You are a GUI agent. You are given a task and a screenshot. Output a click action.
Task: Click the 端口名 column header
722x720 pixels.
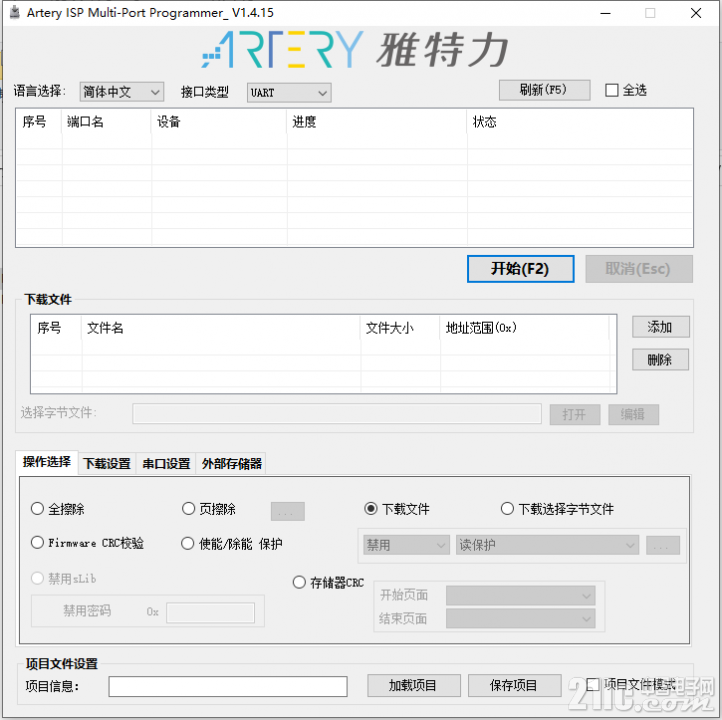point(106,122)
